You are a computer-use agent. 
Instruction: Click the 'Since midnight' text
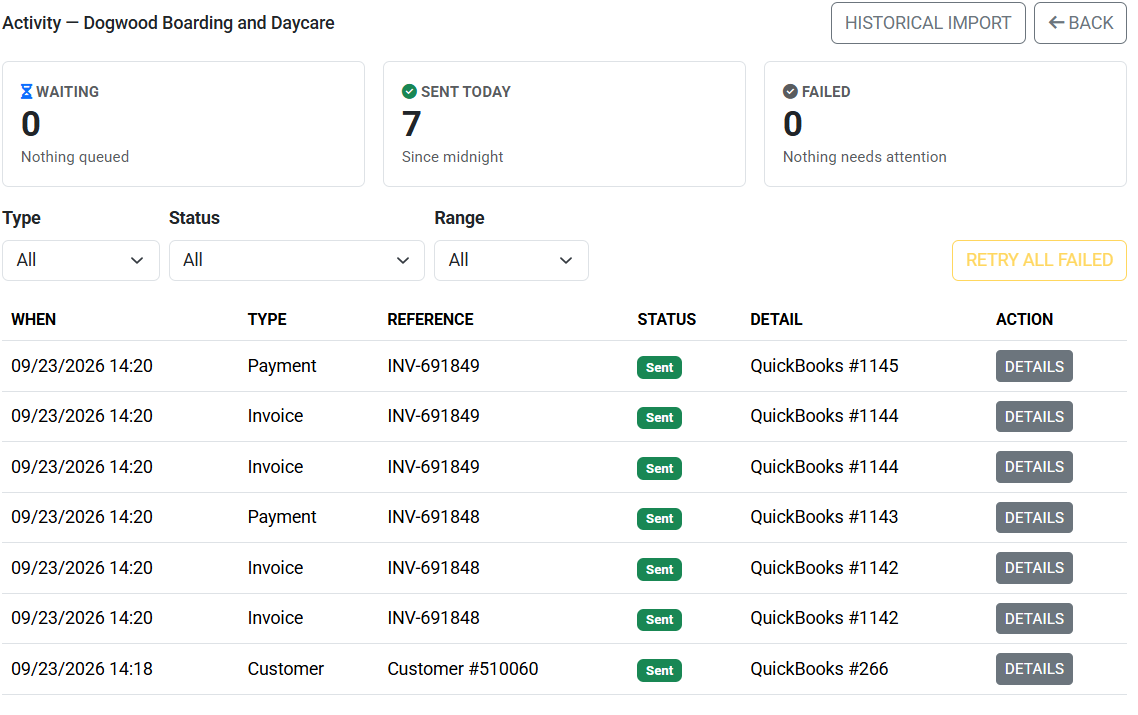tap(452, 157)
